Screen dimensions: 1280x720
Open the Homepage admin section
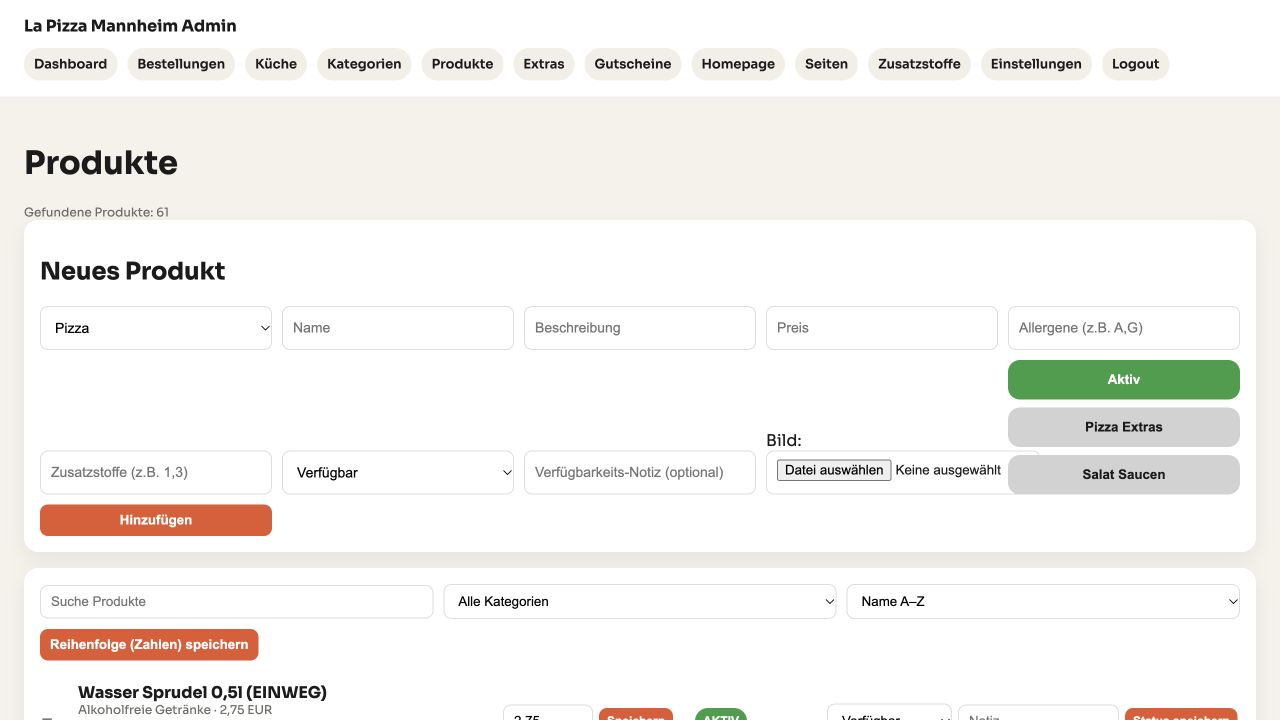pyautogui.click(x=738, y=64)
